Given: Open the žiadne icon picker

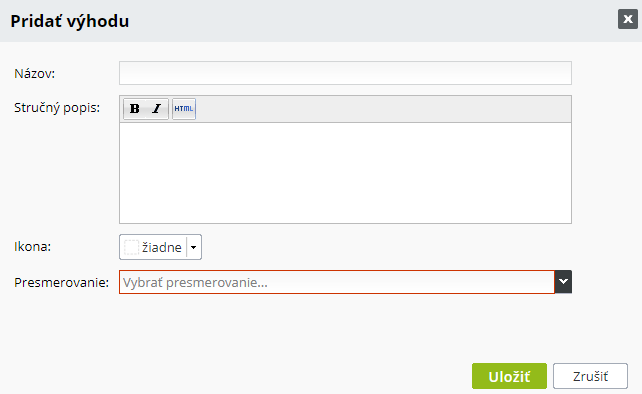Looking at the screenshot, I should [160, 247].
